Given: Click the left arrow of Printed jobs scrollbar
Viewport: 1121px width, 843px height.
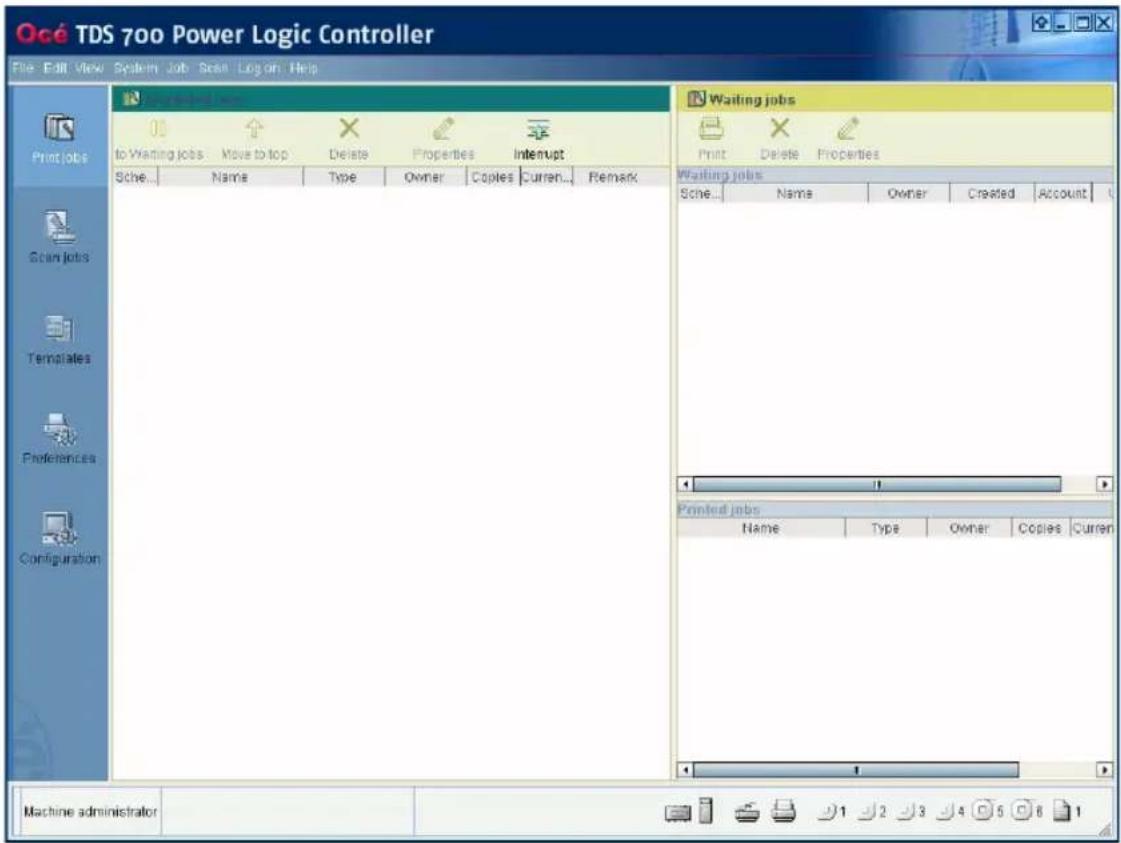Looking at the screenshot, I should [685, 769].
